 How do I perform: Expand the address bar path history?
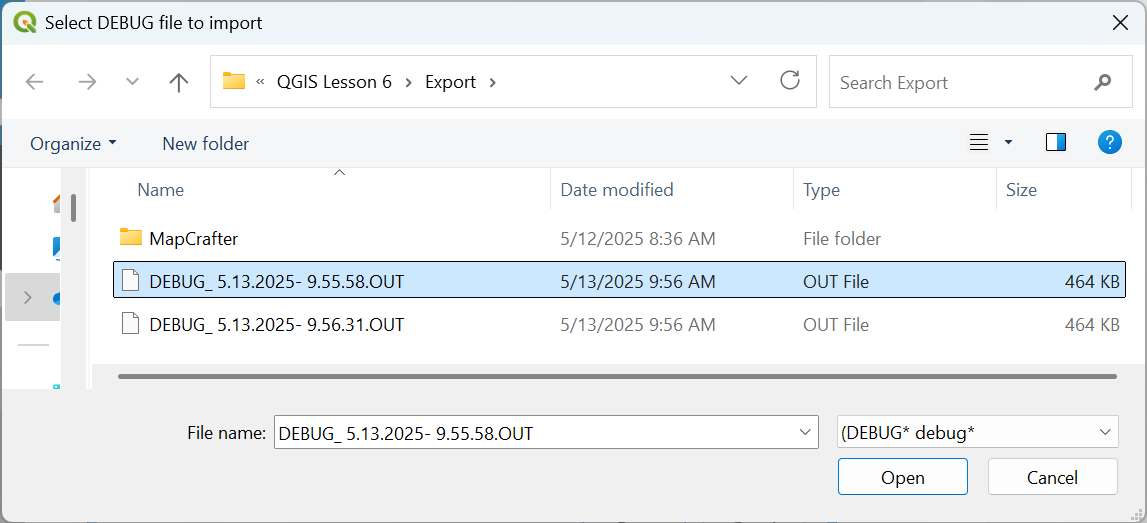pyautogui.click(x=739, y=81)
